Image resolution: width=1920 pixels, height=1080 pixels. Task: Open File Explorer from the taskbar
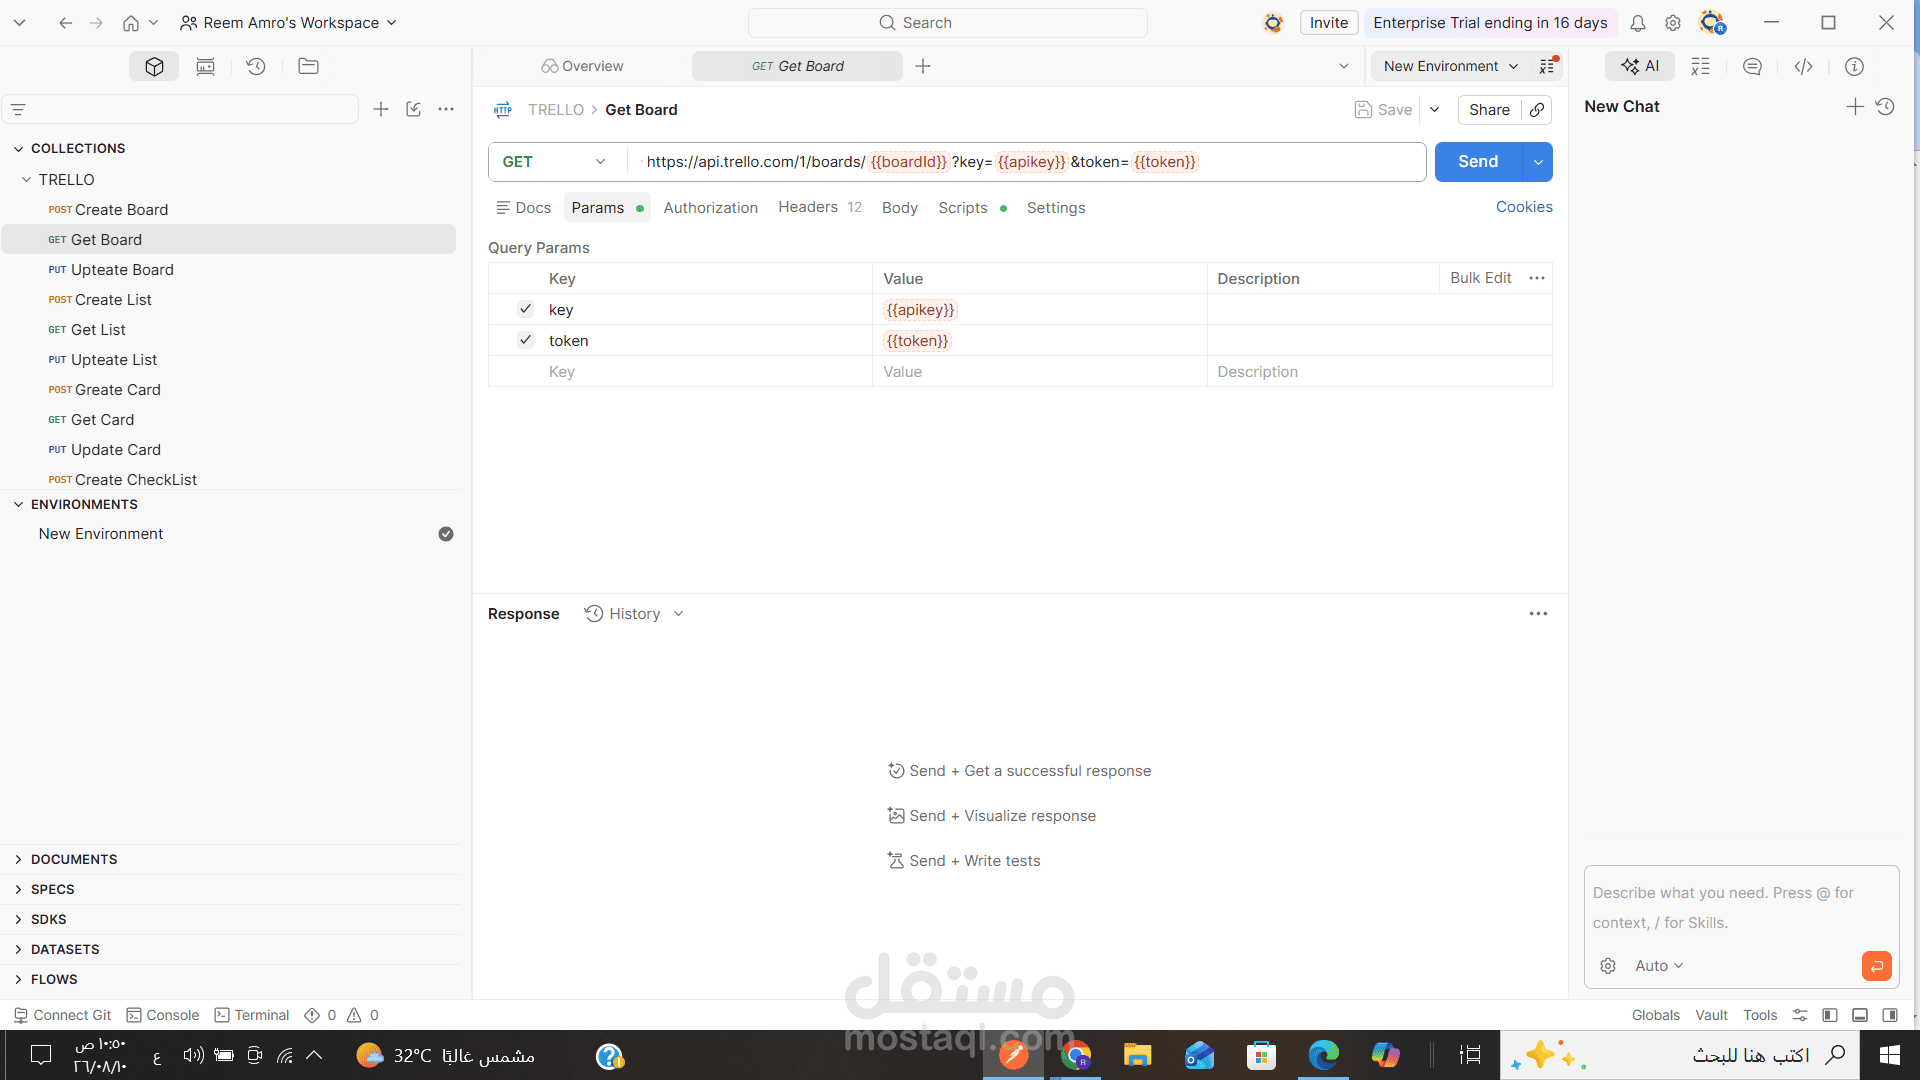(1137, 1055)
